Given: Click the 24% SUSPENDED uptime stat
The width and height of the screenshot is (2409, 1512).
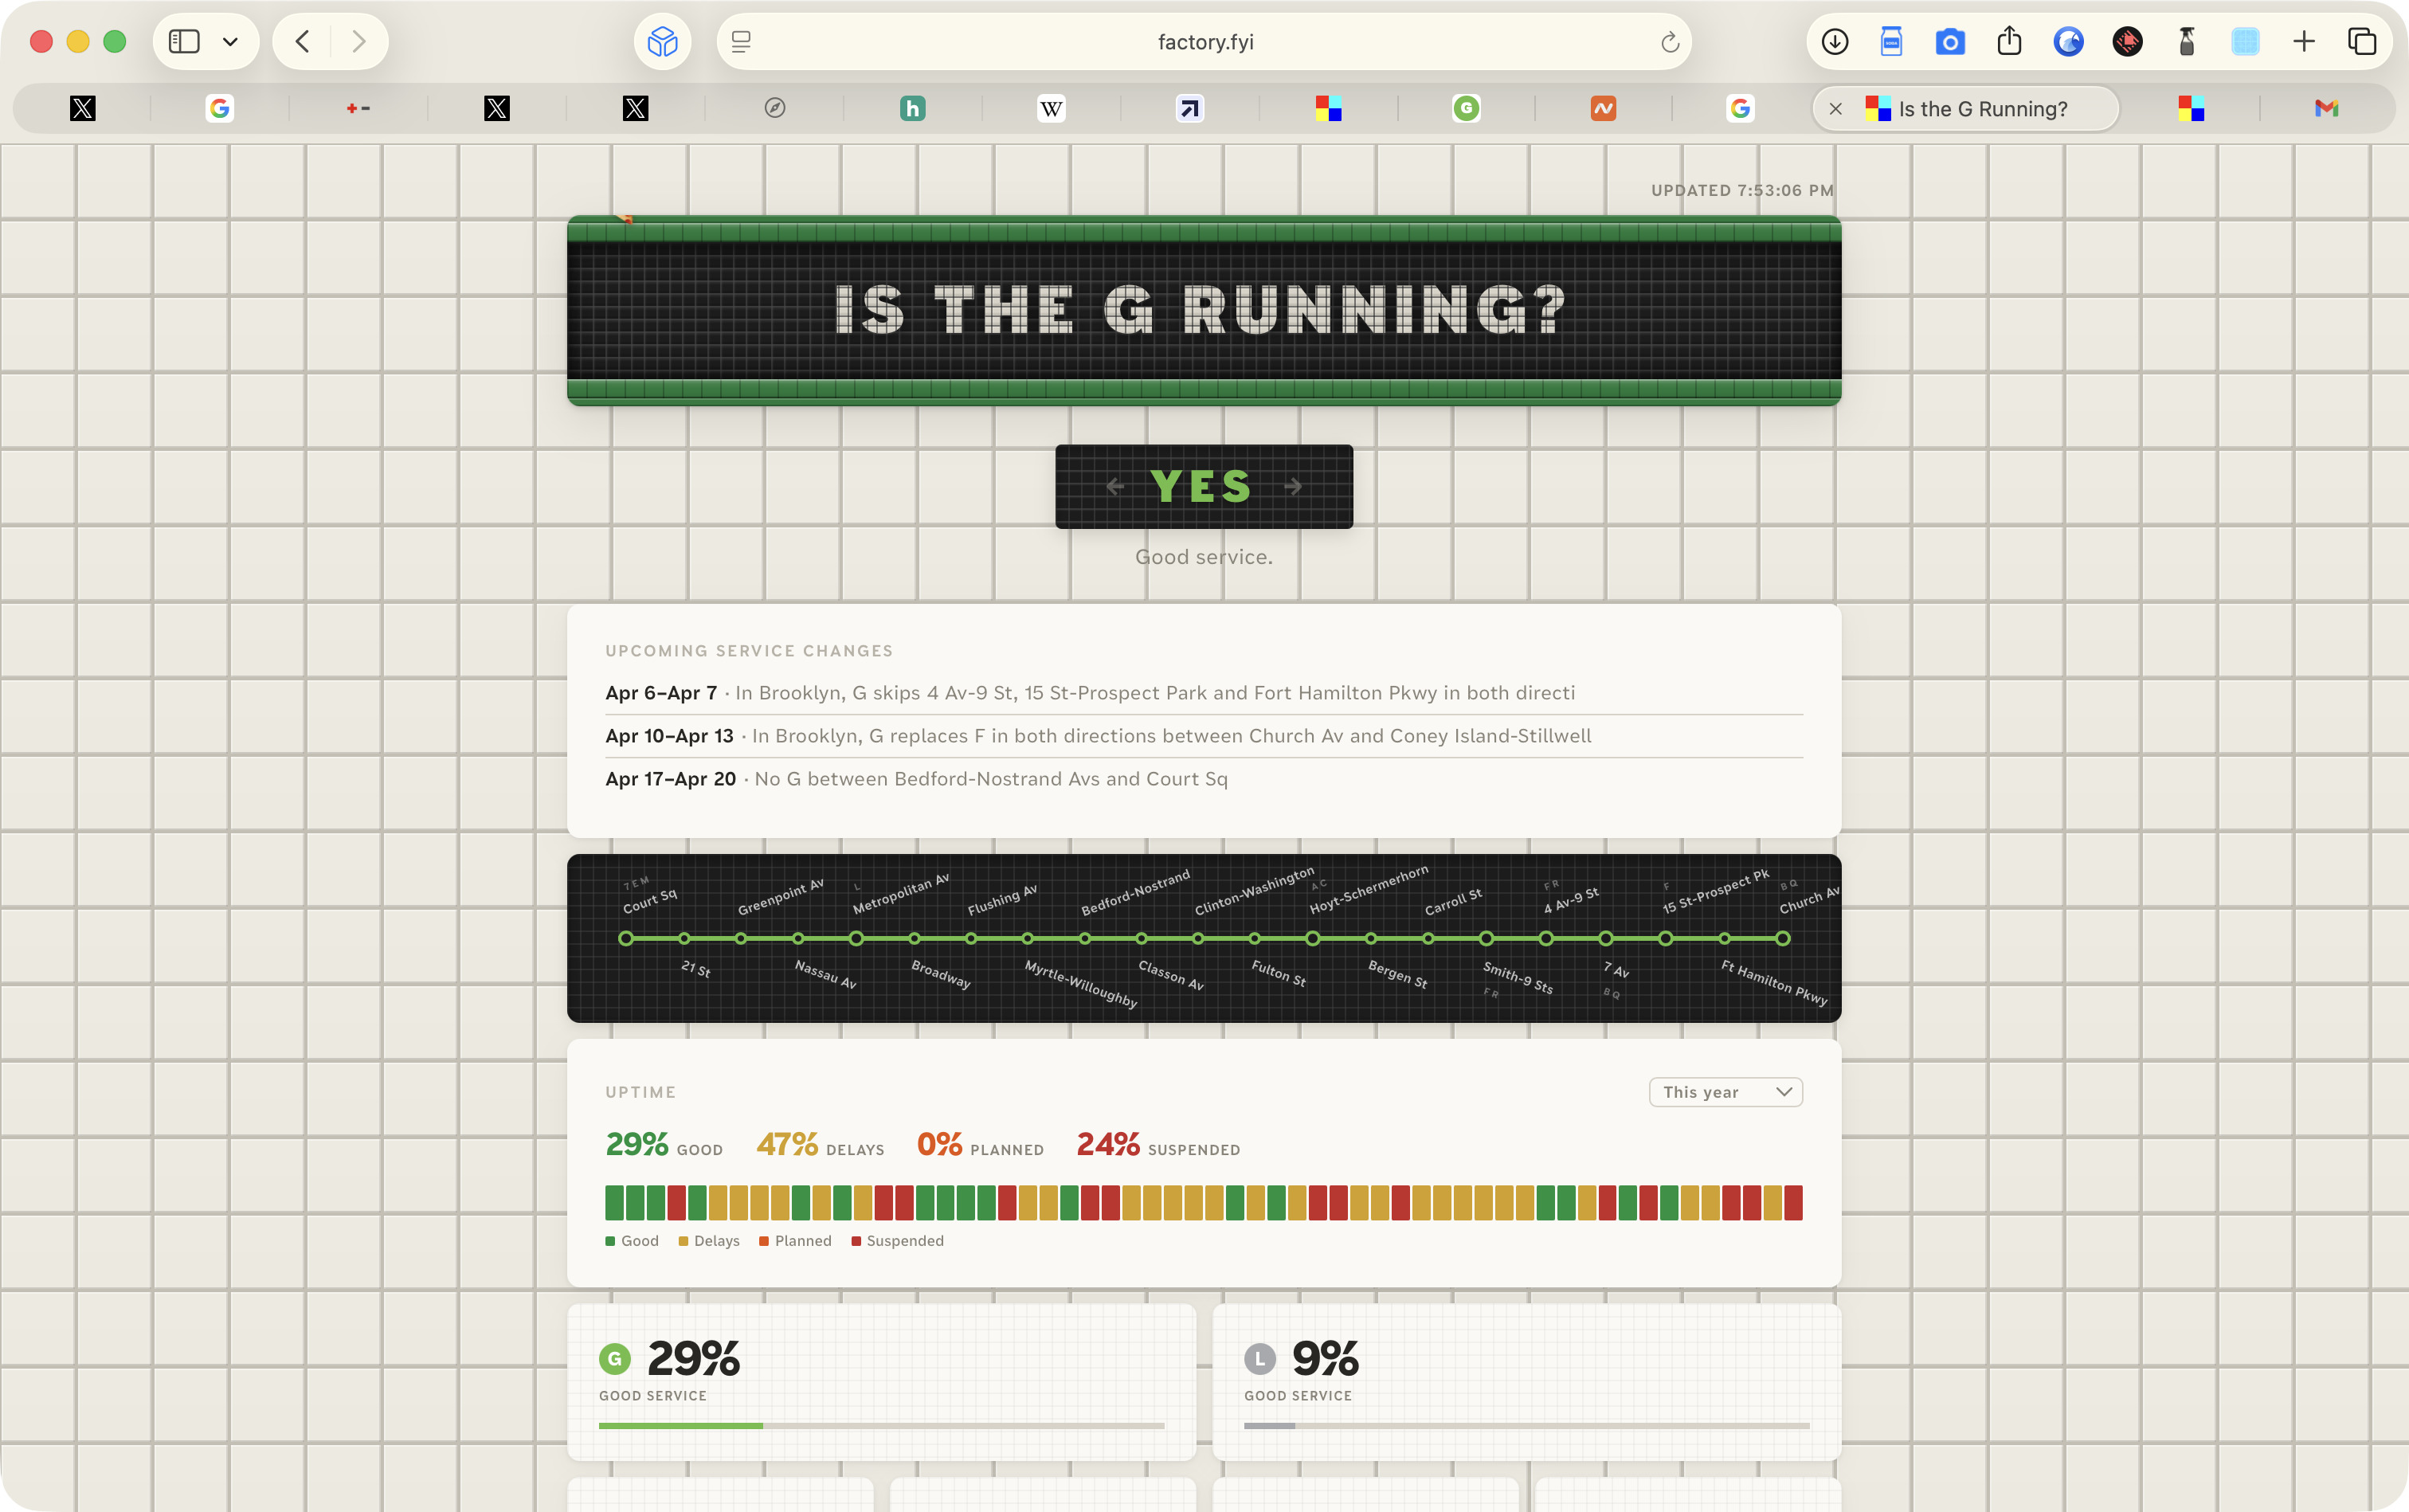Looking at the screenshot, I should point(1158,1145).
